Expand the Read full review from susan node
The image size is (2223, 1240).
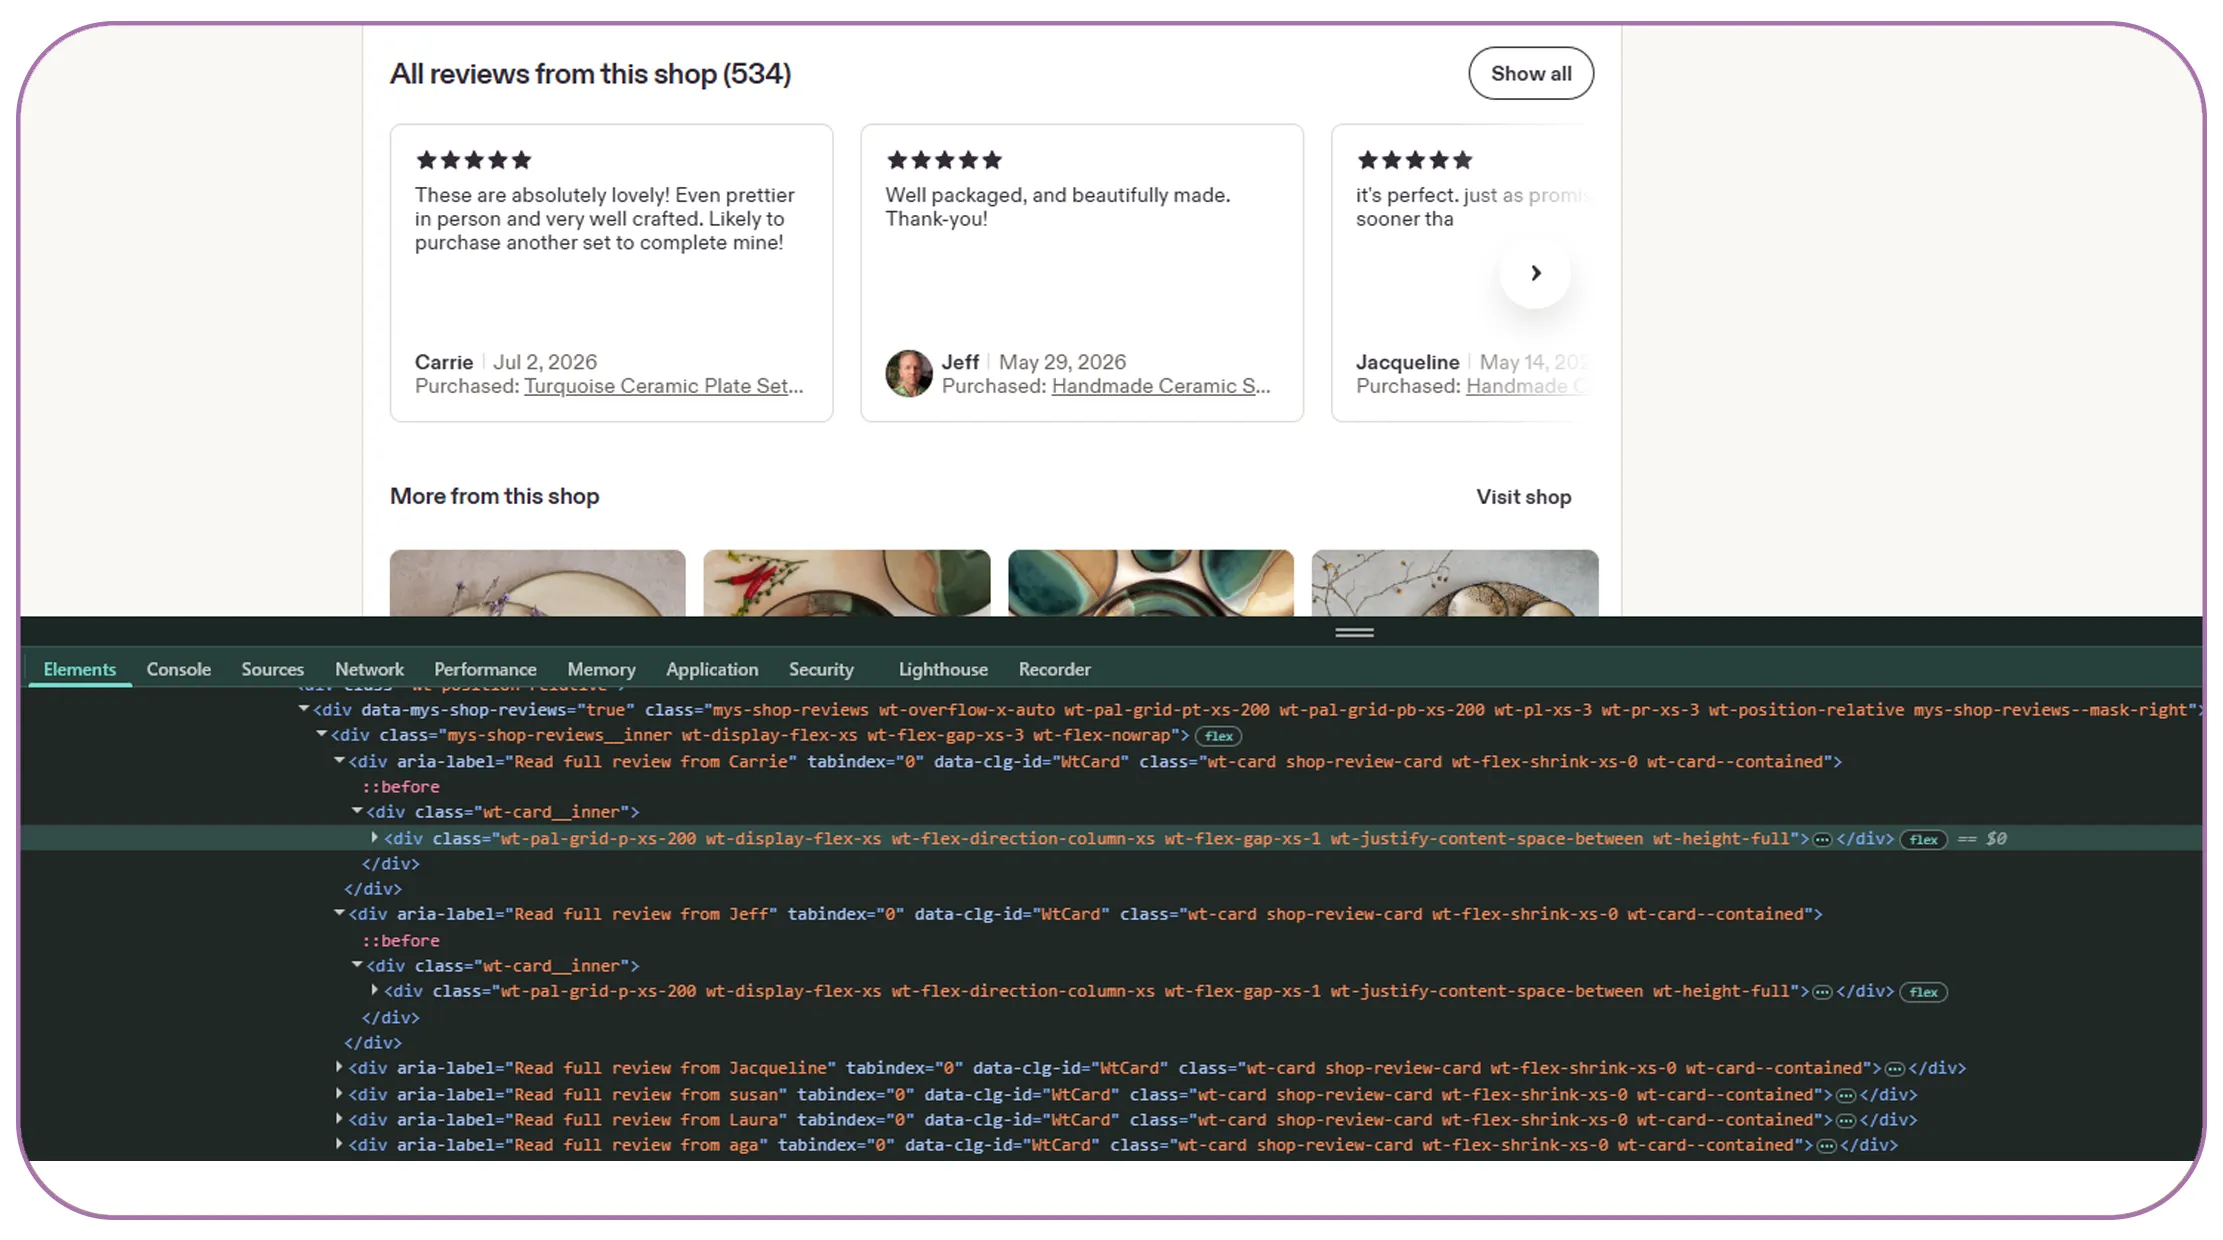point(340,1094)
